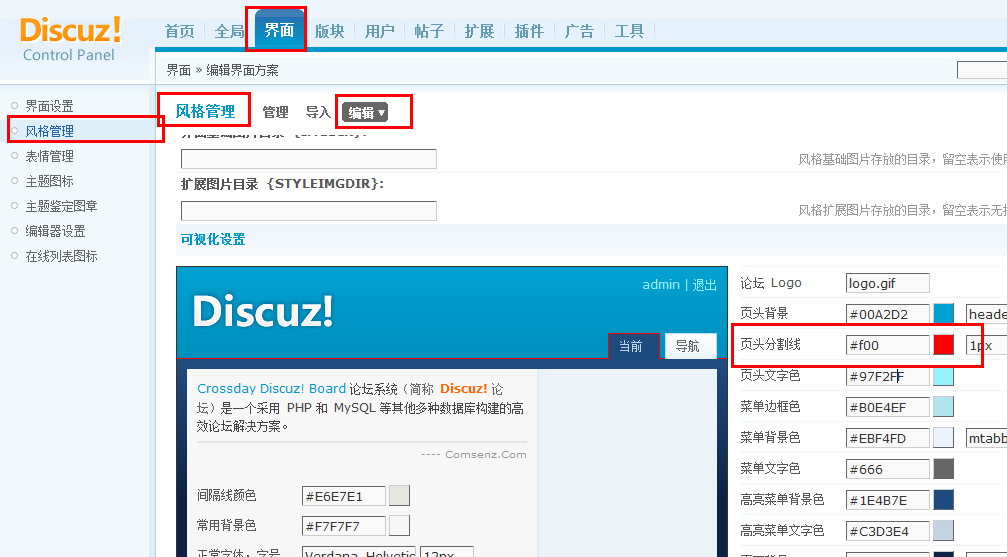Click the STYLEIMGDIR directory input field
The width and height of the screenshot is (1007, 557).
[x=309, y=211]
